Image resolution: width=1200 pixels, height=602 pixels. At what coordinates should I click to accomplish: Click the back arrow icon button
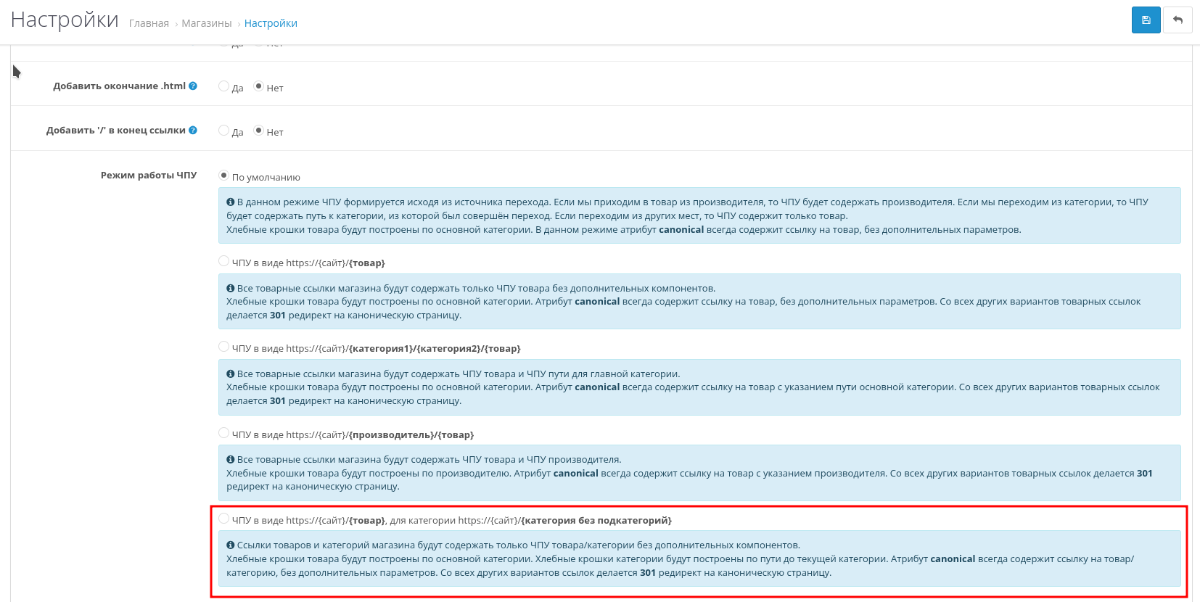point(1178,20)
